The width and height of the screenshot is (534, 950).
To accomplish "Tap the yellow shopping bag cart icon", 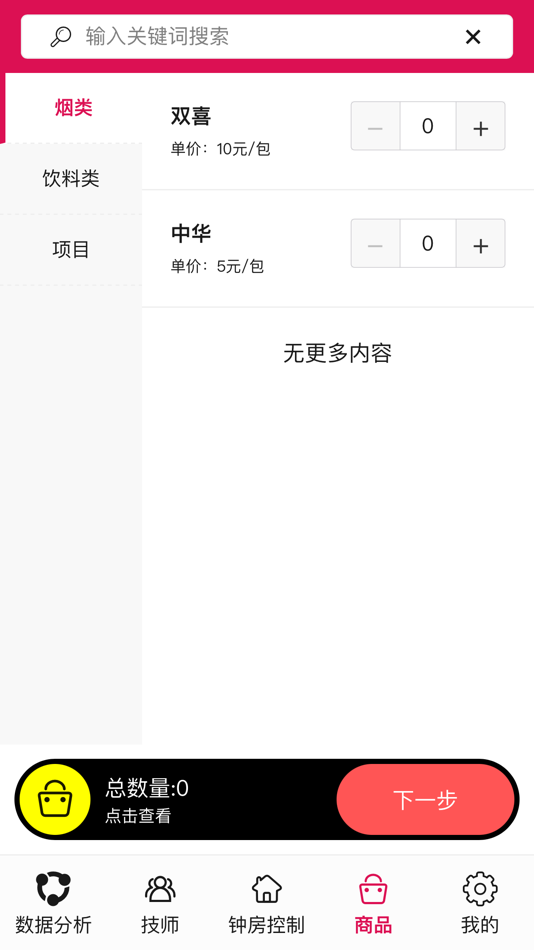I will 55,799.
